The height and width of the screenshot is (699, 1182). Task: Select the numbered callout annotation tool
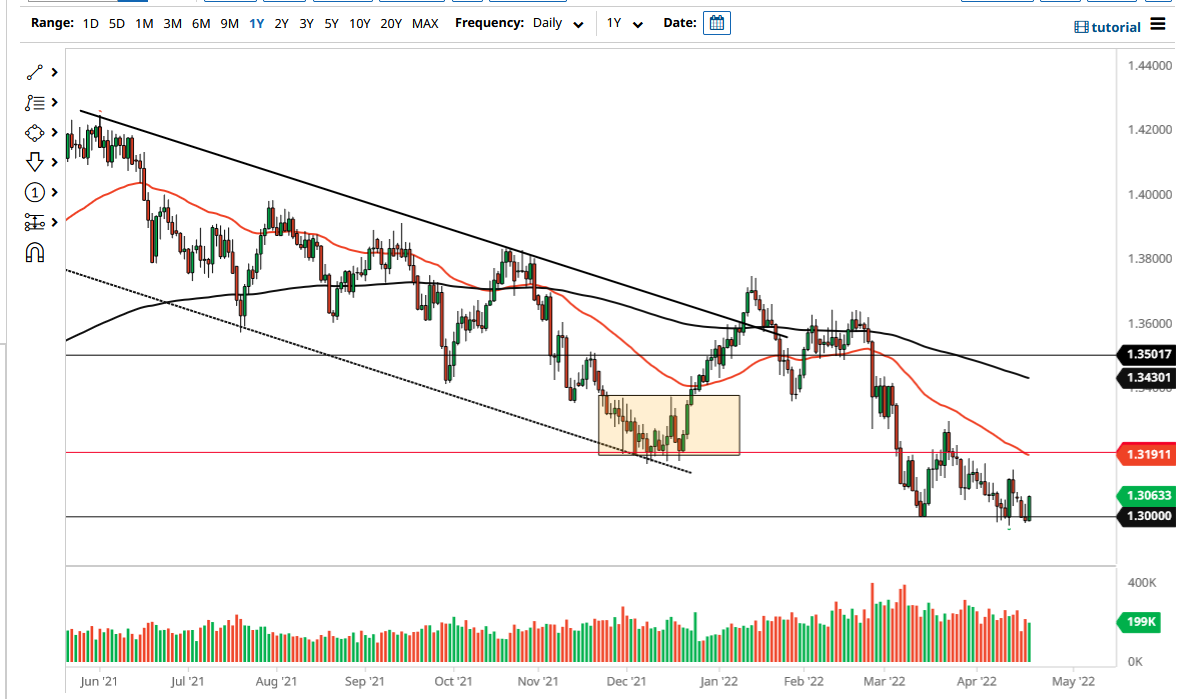(33, 192)
